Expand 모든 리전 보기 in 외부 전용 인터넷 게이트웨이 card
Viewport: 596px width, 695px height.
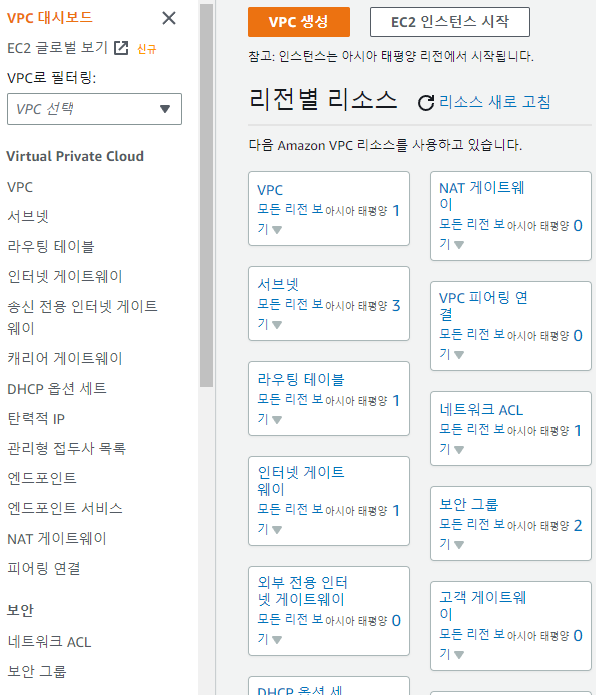point(290,629)
